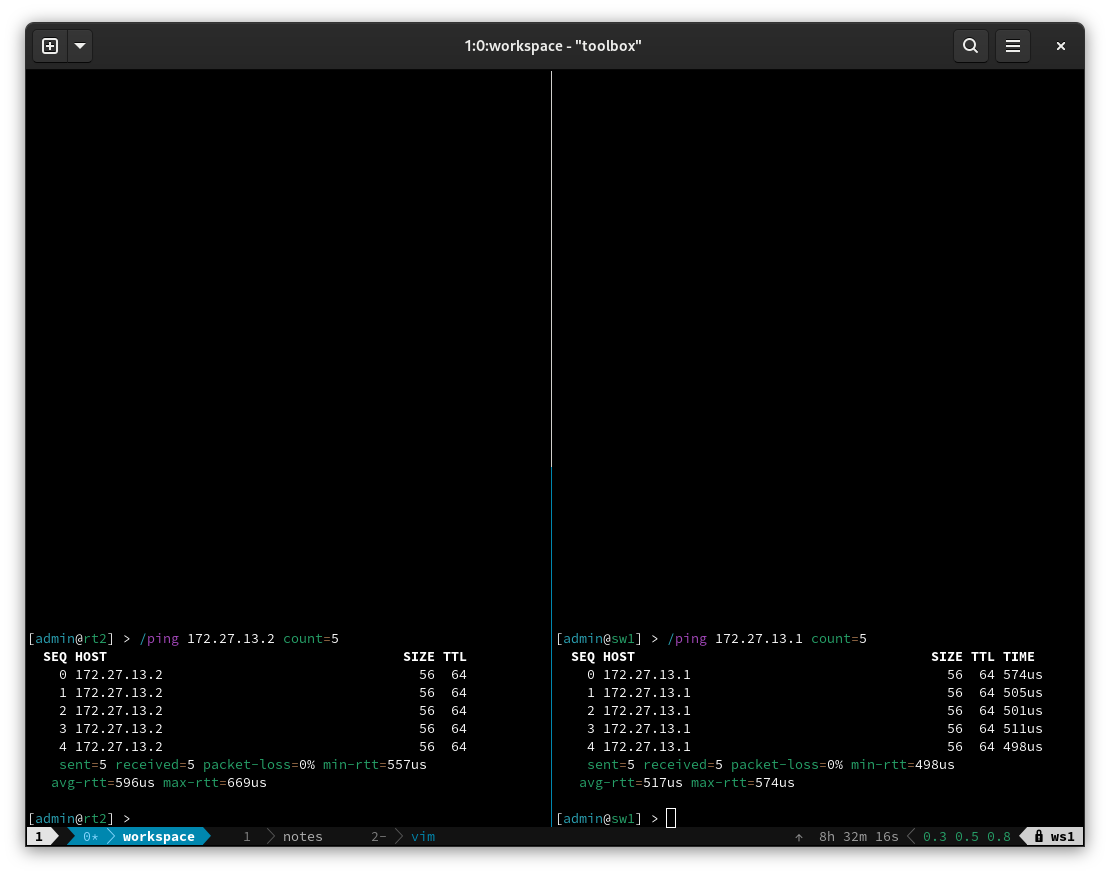Viewport: 1110px width, 875px height.
Task: Click the /ping command in the sw1 pane
Action: (x=688, y=638)
